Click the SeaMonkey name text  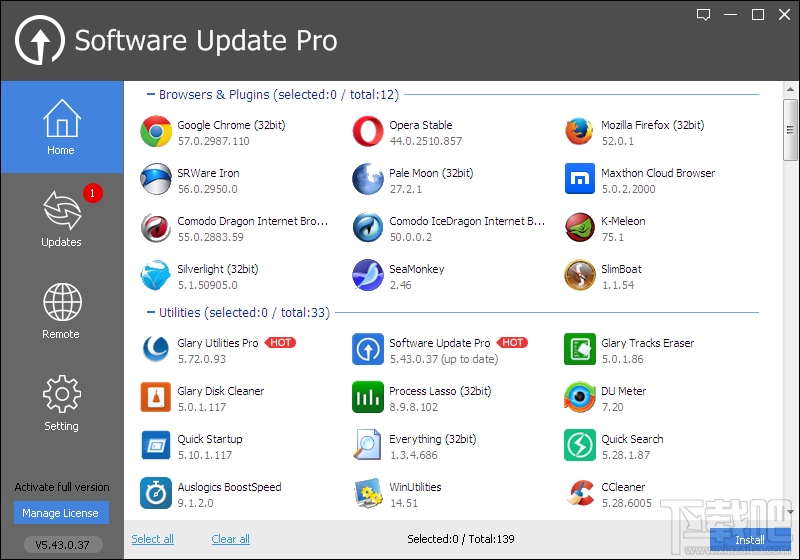417,269
